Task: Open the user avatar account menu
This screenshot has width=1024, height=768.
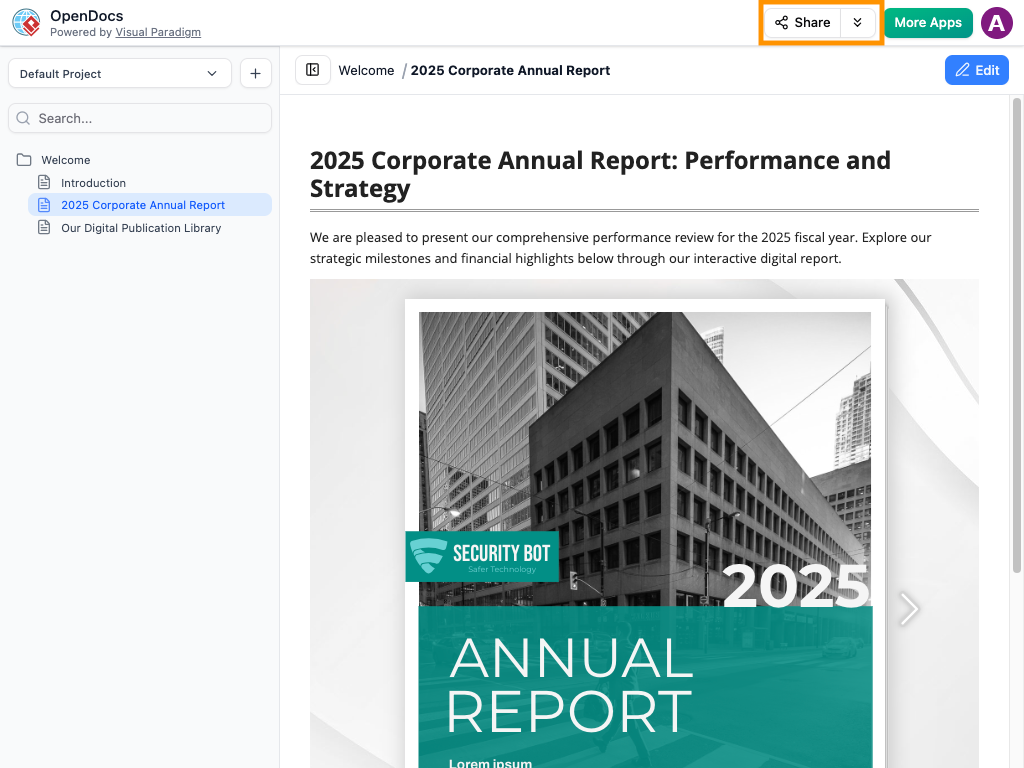Action: pyautogui.click(x=996, y=23)
